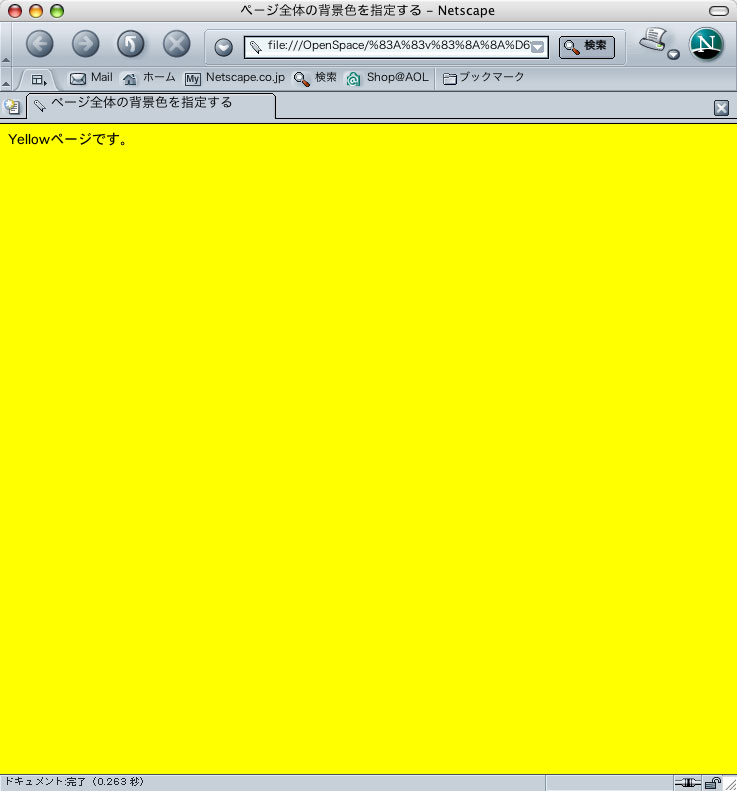Screen dimensions: 737x791
Task: Click the Yellowページです。 page text
Action: tap(68, 140)
